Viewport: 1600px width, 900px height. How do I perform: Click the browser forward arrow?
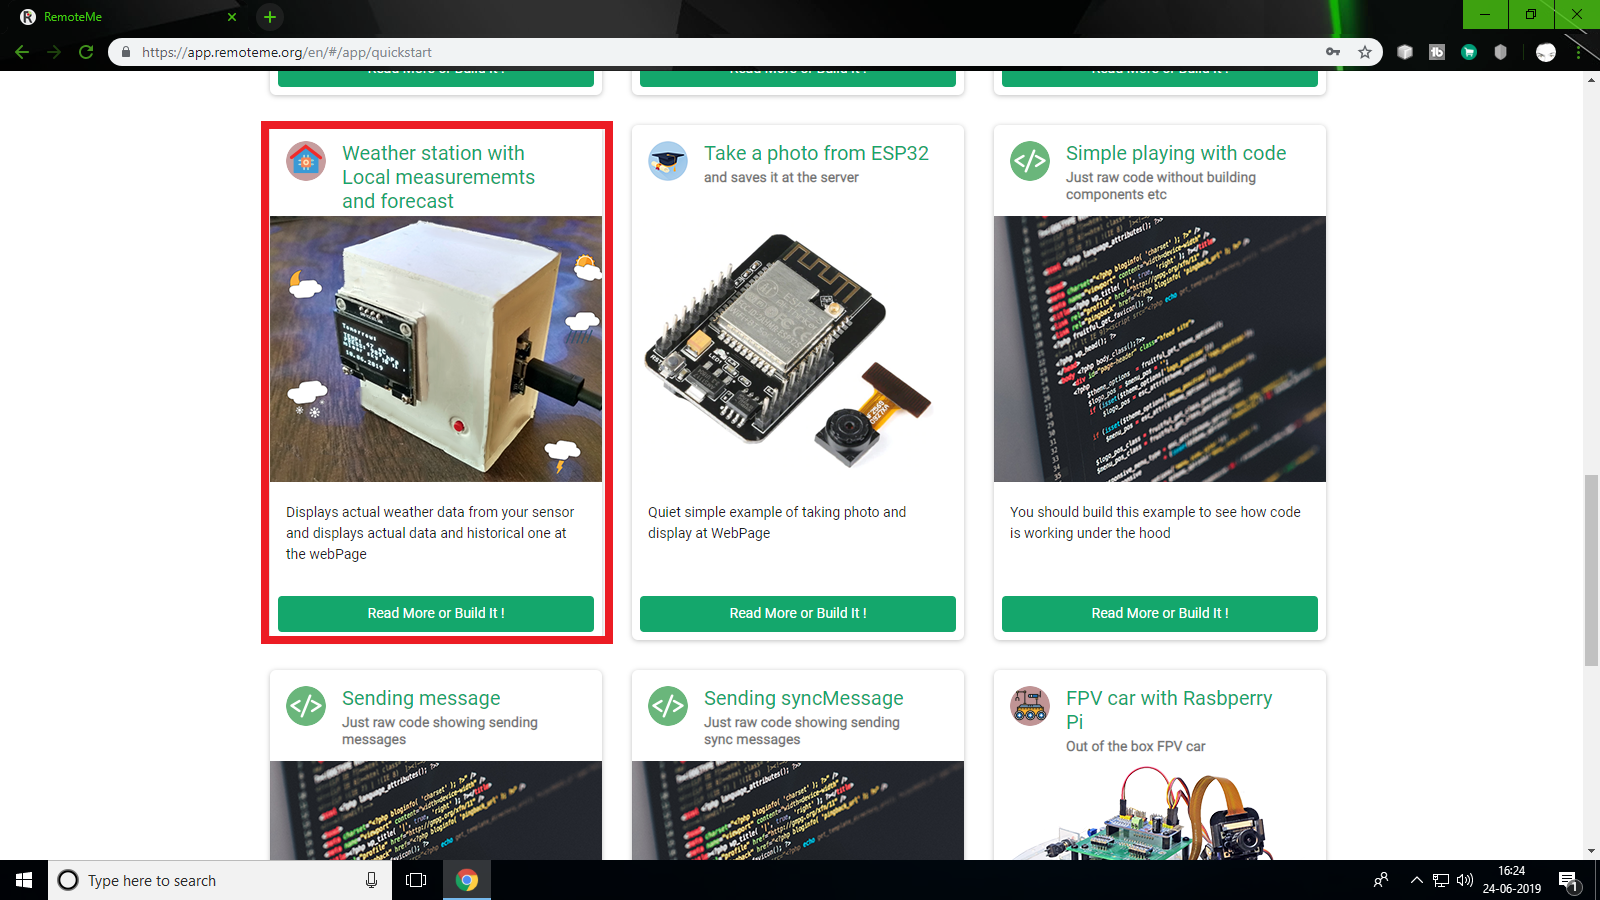click(x=54, y=52)
